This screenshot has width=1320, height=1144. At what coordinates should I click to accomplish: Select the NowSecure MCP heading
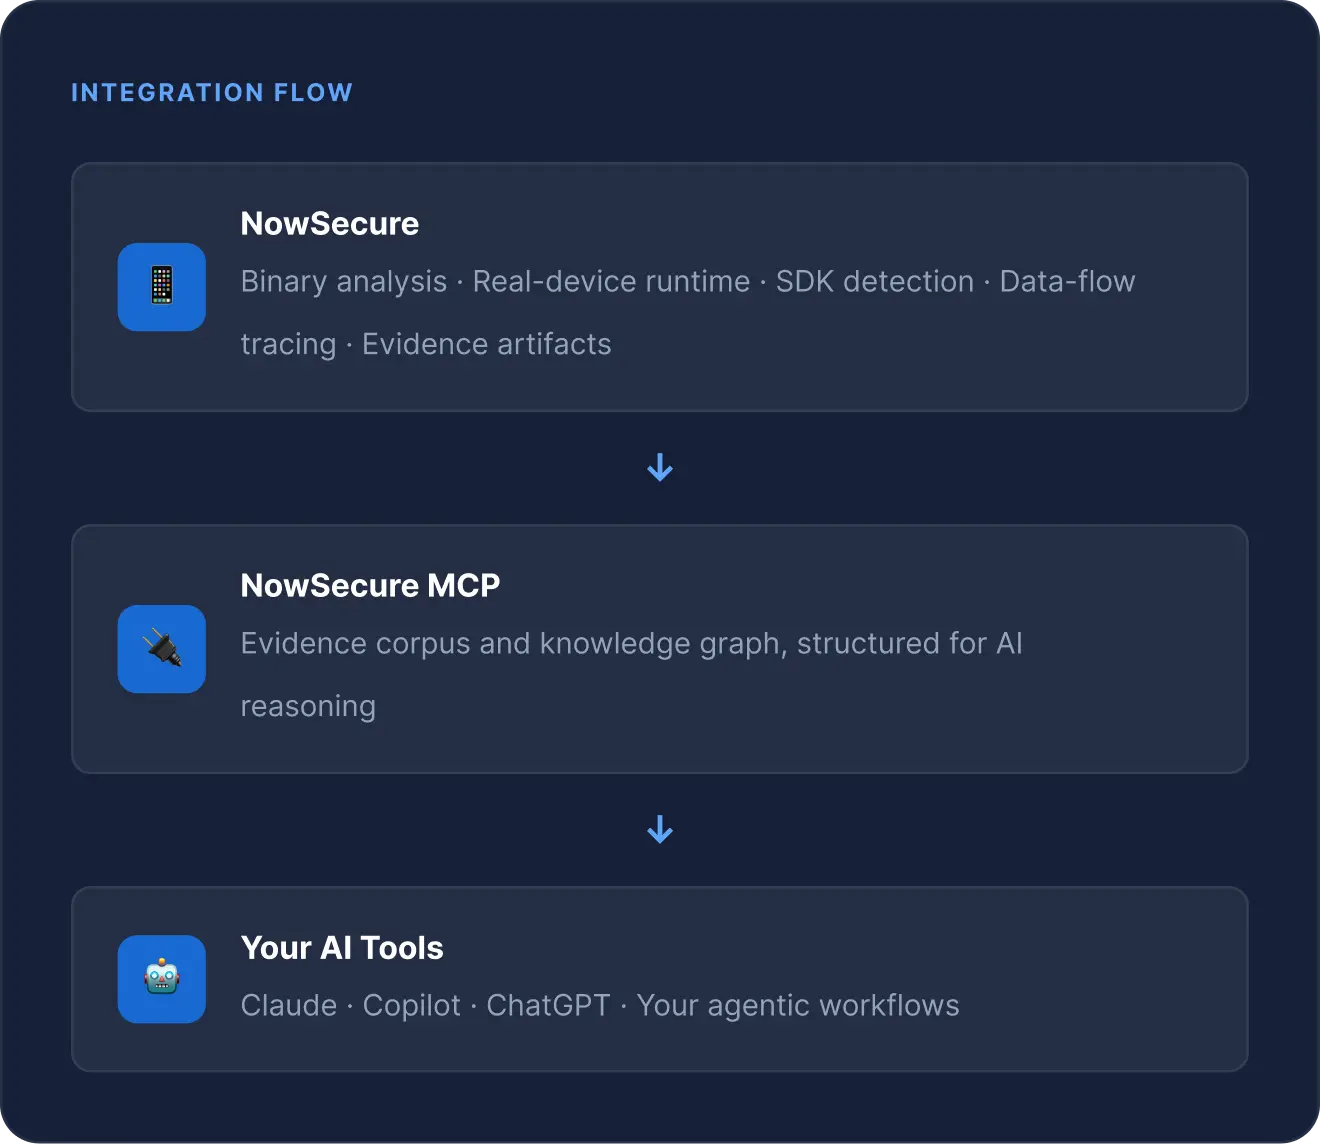click(371, 585)
